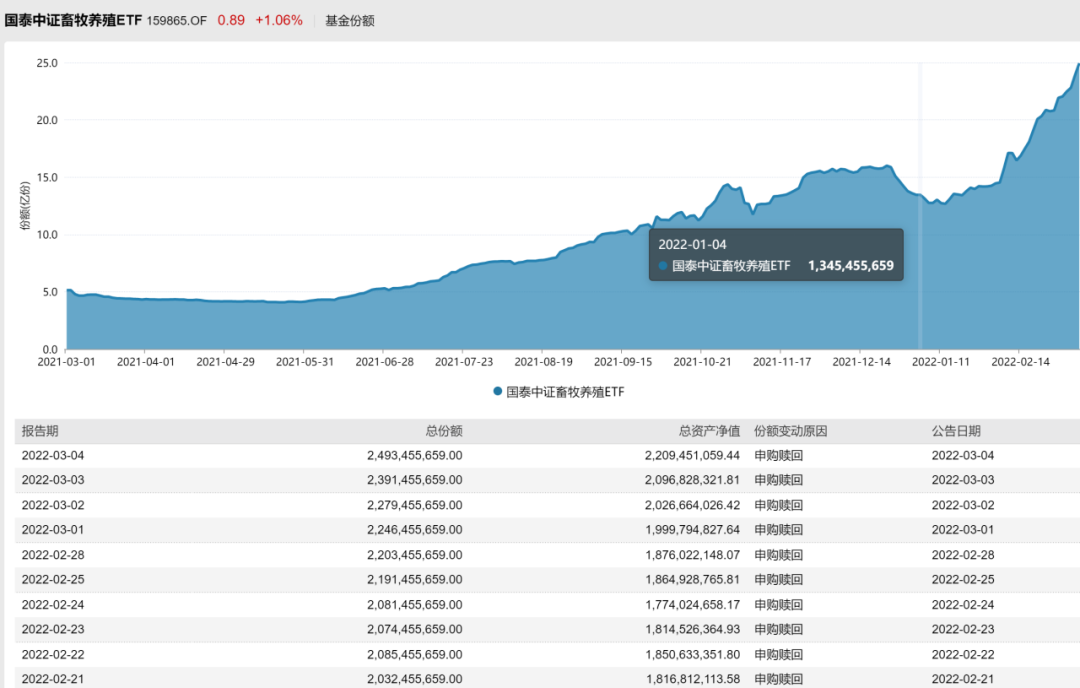This screenshot has width=1080, height=688.
Task: Click total shares 2,493,455,659.00
Action: 415,455
